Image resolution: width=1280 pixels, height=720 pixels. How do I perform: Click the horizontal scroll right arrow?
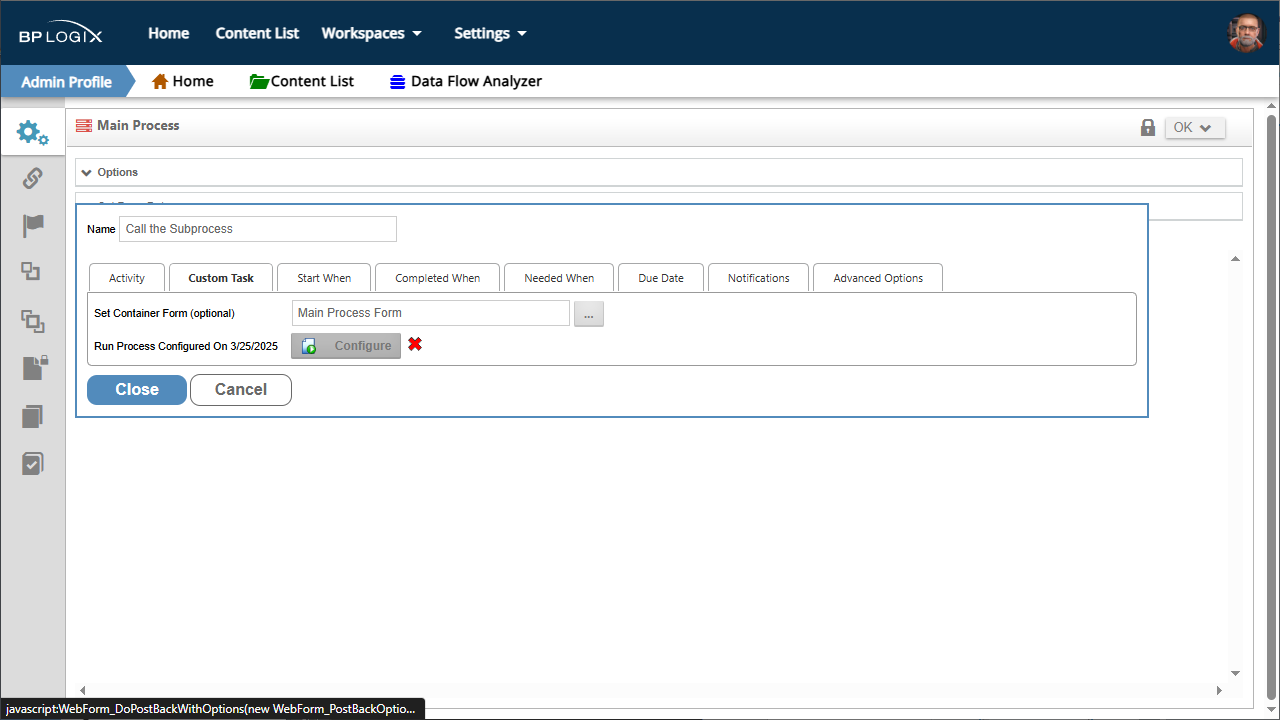tap(1219, 690)
